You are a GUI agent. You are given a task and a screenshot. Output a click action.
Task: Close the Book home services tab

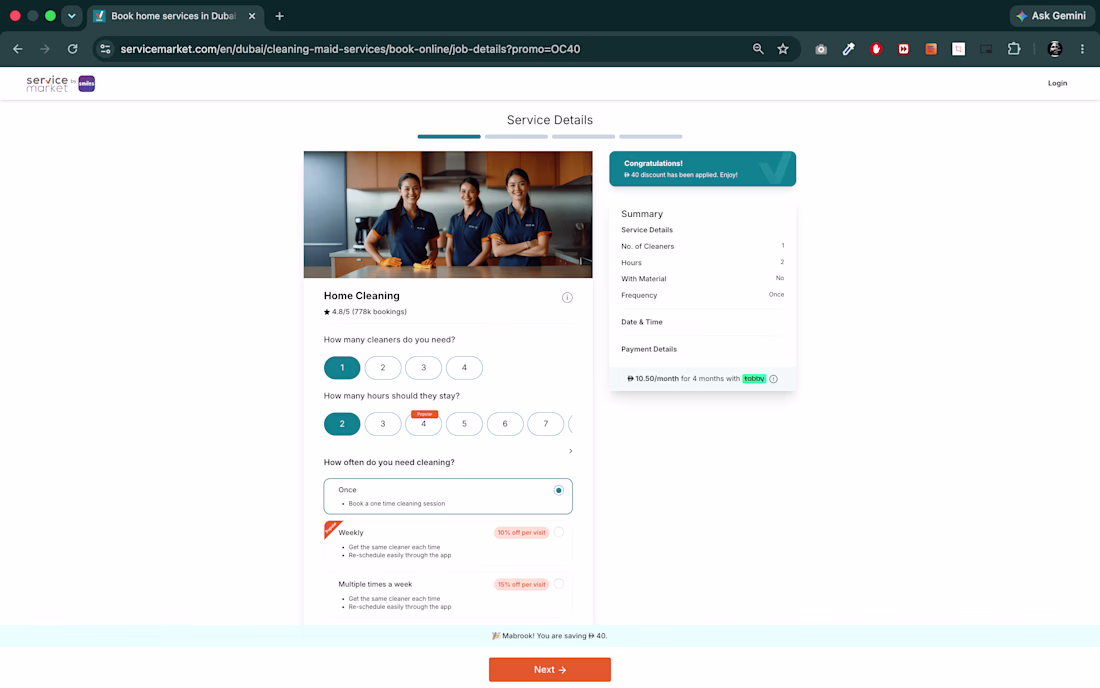[x=252, y=16]
